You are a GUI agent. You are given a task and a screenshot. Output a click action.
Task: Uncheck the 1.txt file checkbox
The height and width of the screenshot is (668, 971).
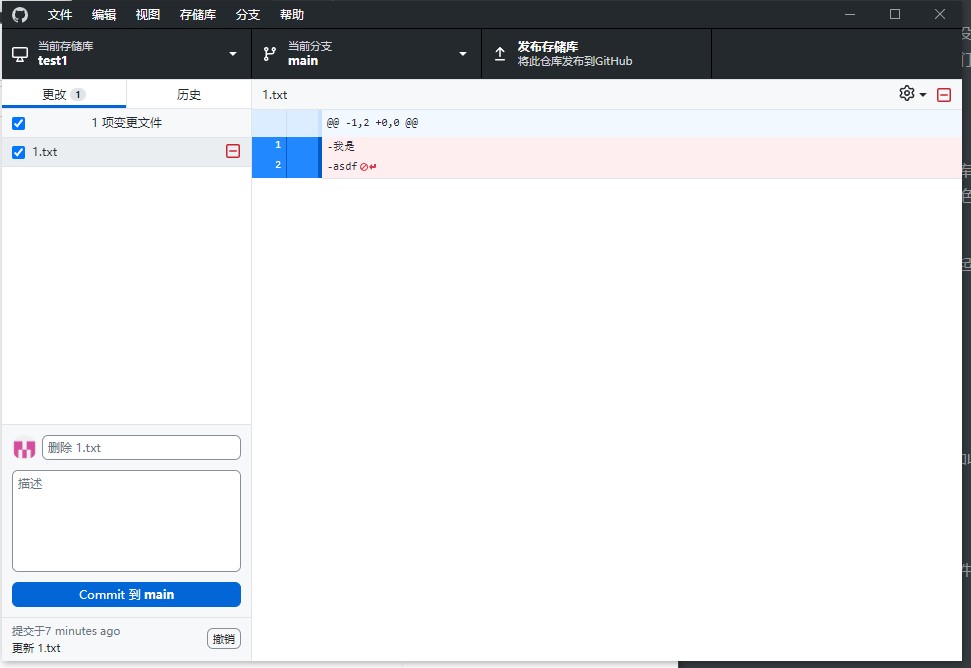pyautogui.click(x=18, y=151)
